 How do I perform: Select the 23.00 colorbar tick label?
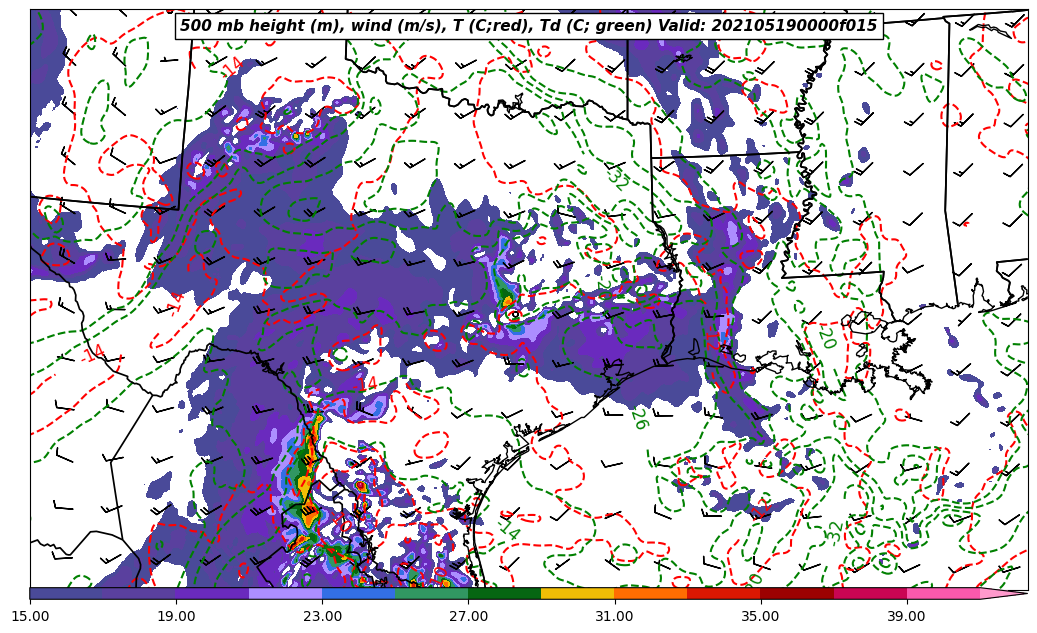point(322,616)
